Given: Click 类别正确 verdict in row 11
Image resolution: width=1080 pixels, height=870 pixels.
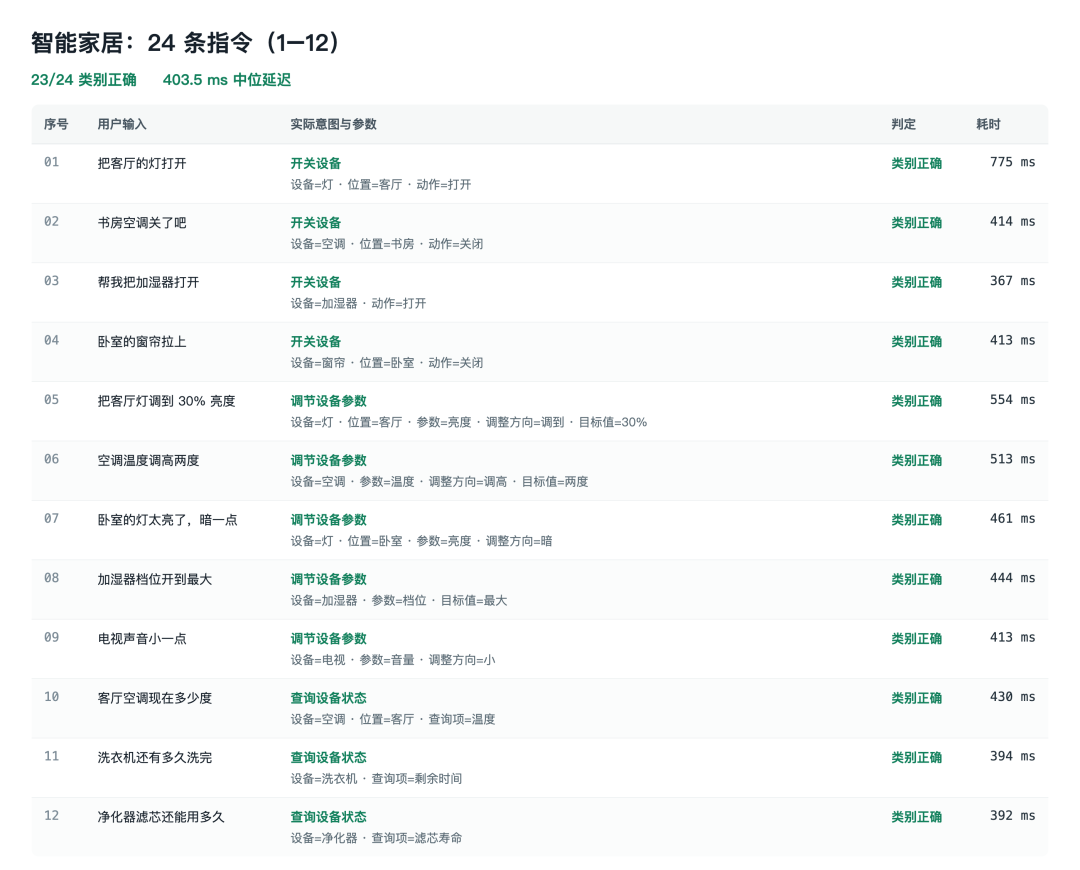Looking at the screenshot, I should point(916,757).
